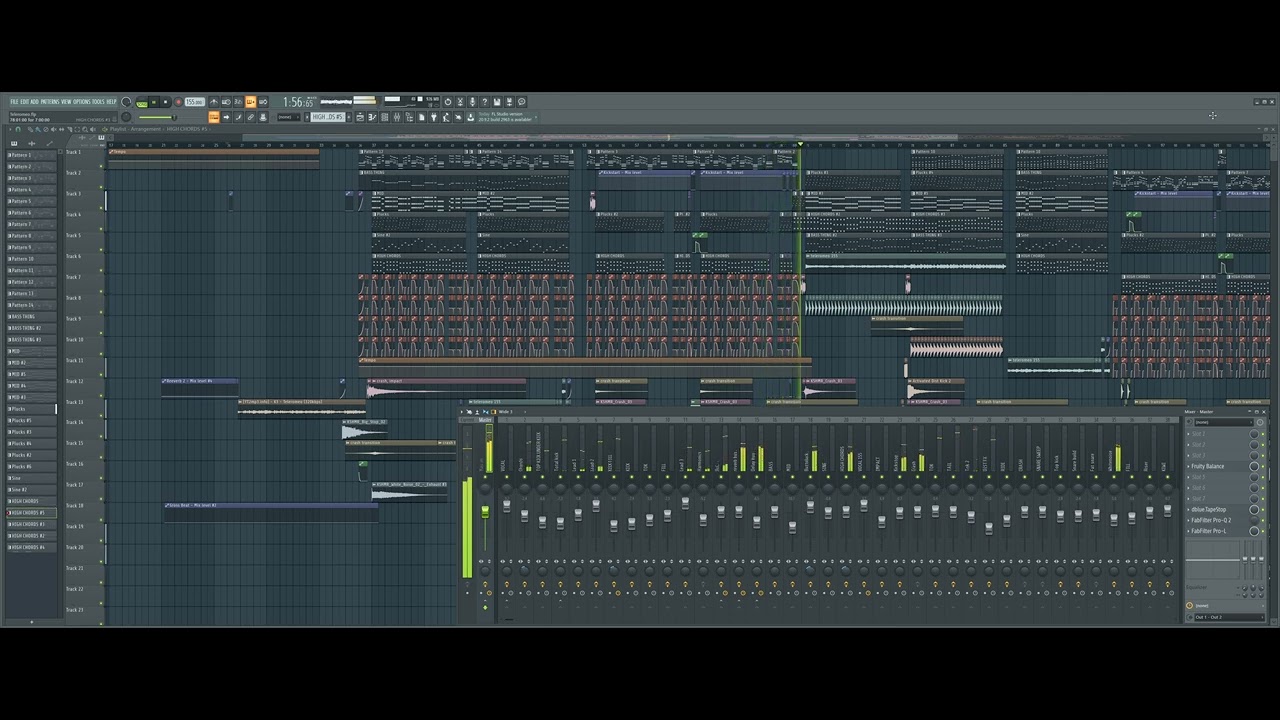Open the HIGH CHORDS #5 pattern selector

point(327,117)
